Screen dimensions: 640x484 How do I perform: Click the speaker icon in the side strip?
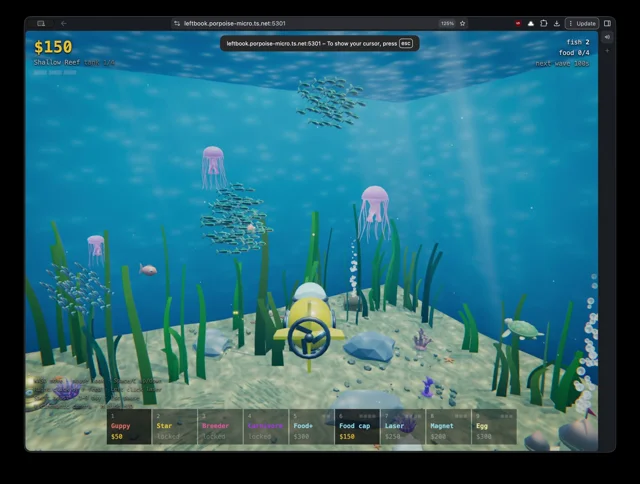(x=607, y=37)
